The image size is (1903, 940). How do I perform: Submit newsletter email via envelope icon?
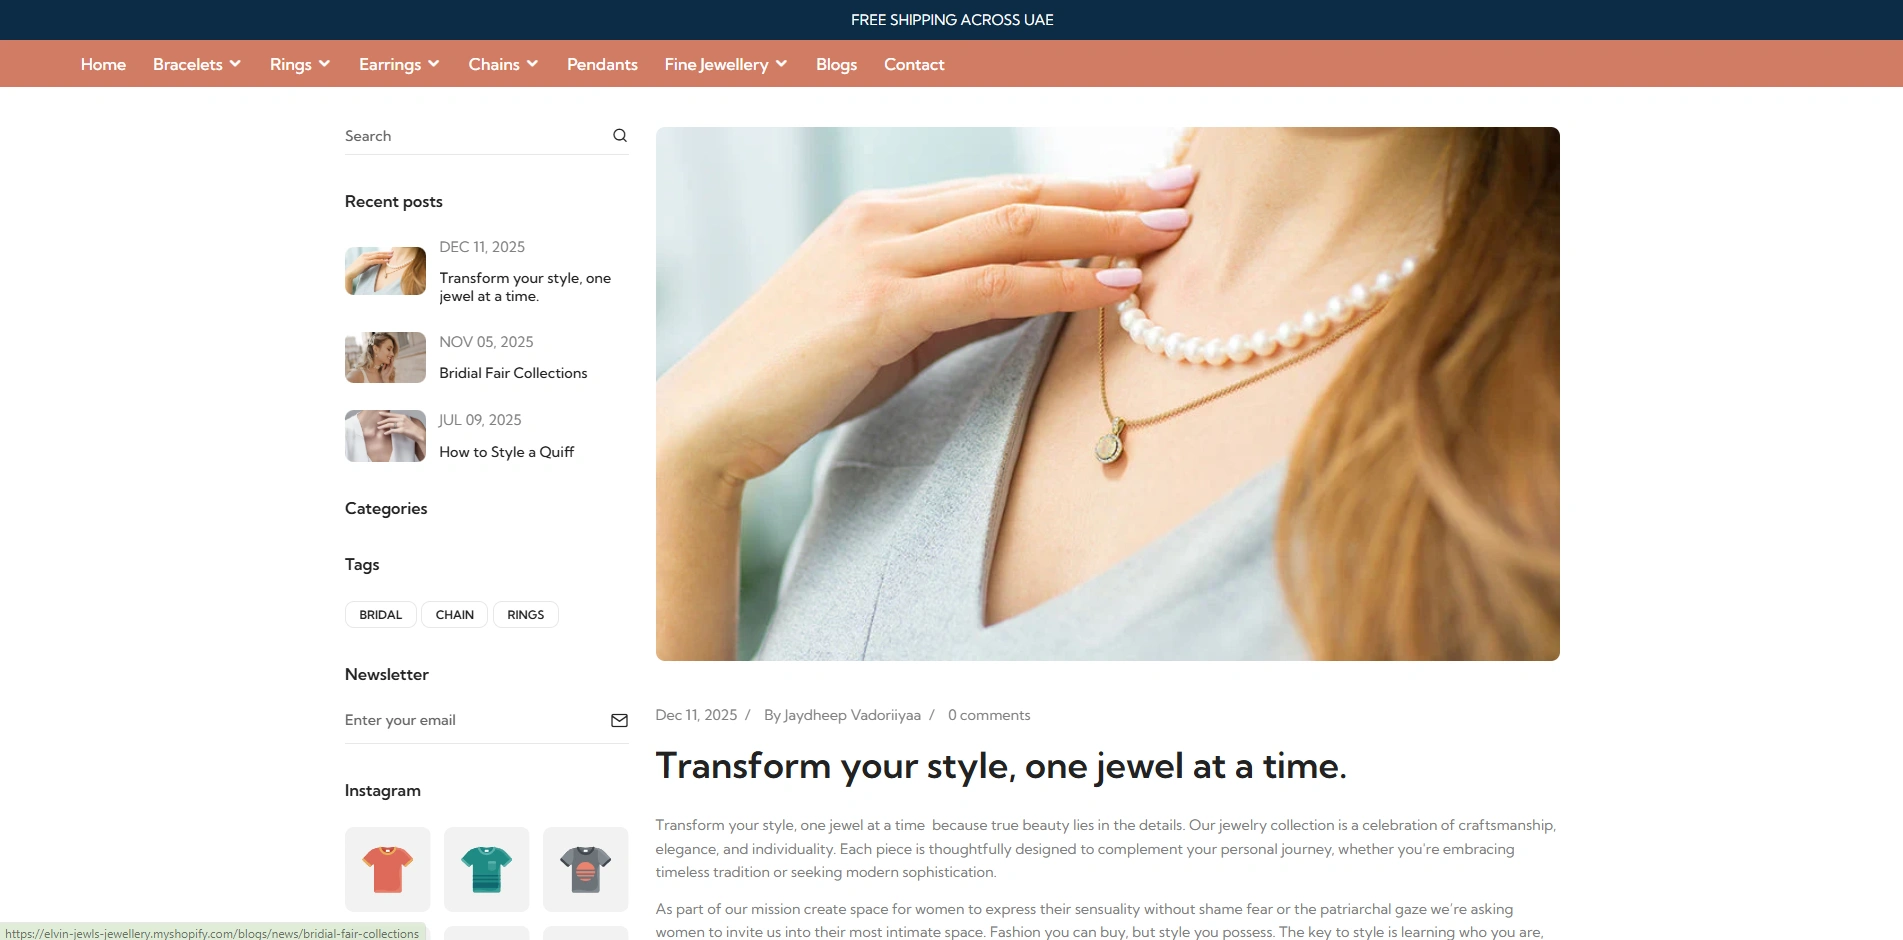(x=619, y=720)
